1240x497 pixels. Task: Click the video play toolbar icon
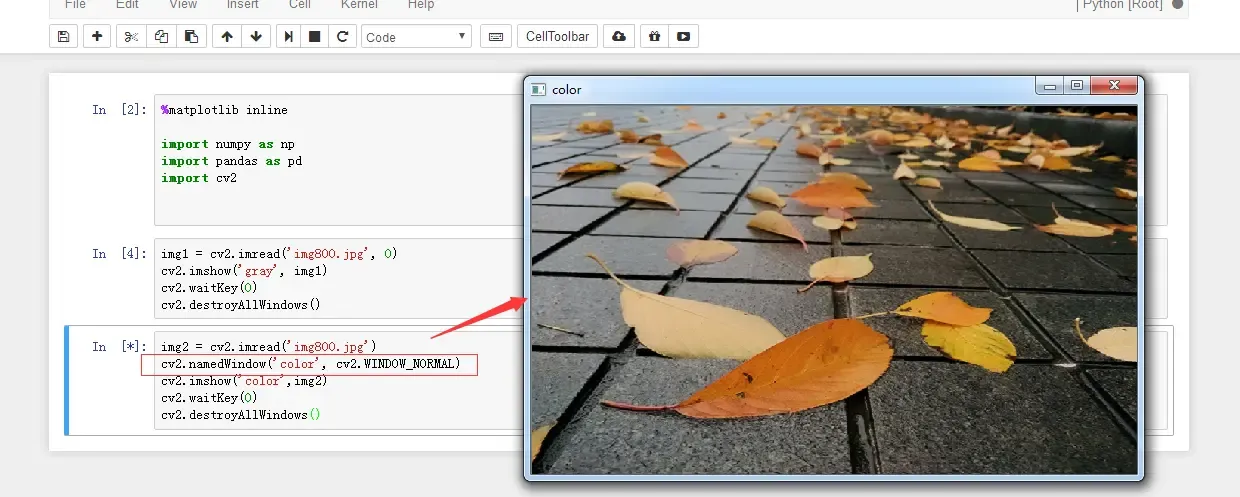click(x=684, y=37)
